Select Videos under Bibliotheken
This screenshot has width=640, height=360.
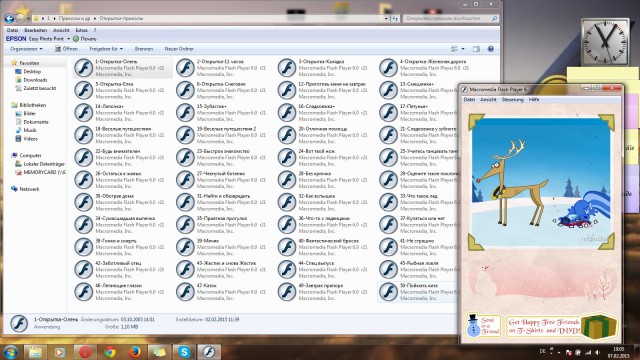point(31,139)
